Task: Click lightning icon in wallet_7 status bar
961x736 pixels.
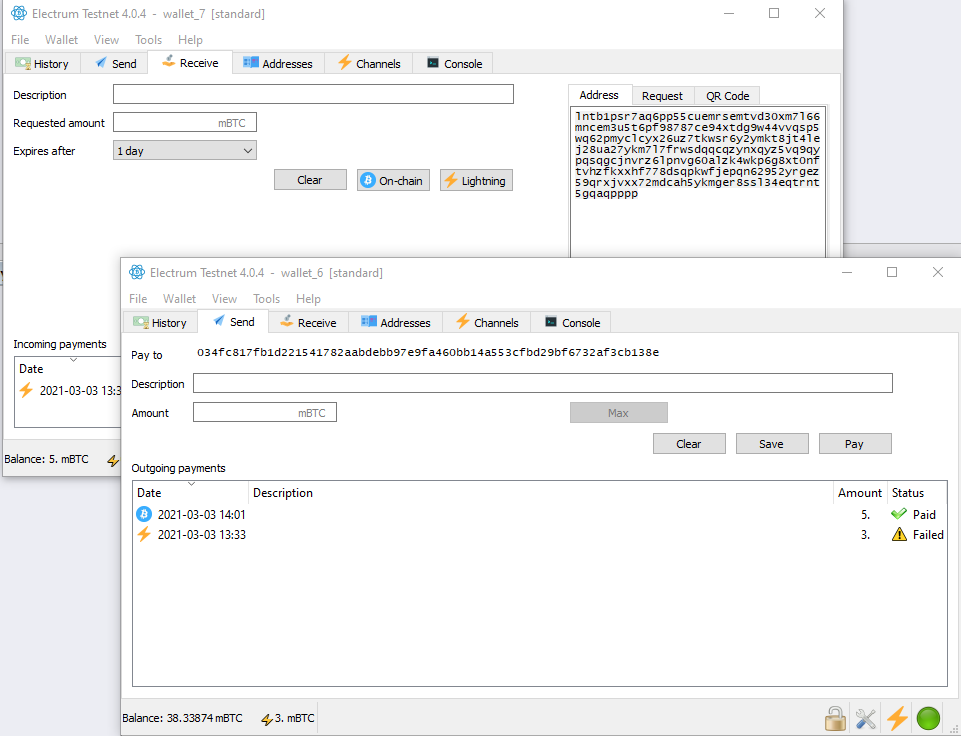Action: coord(113,460)
